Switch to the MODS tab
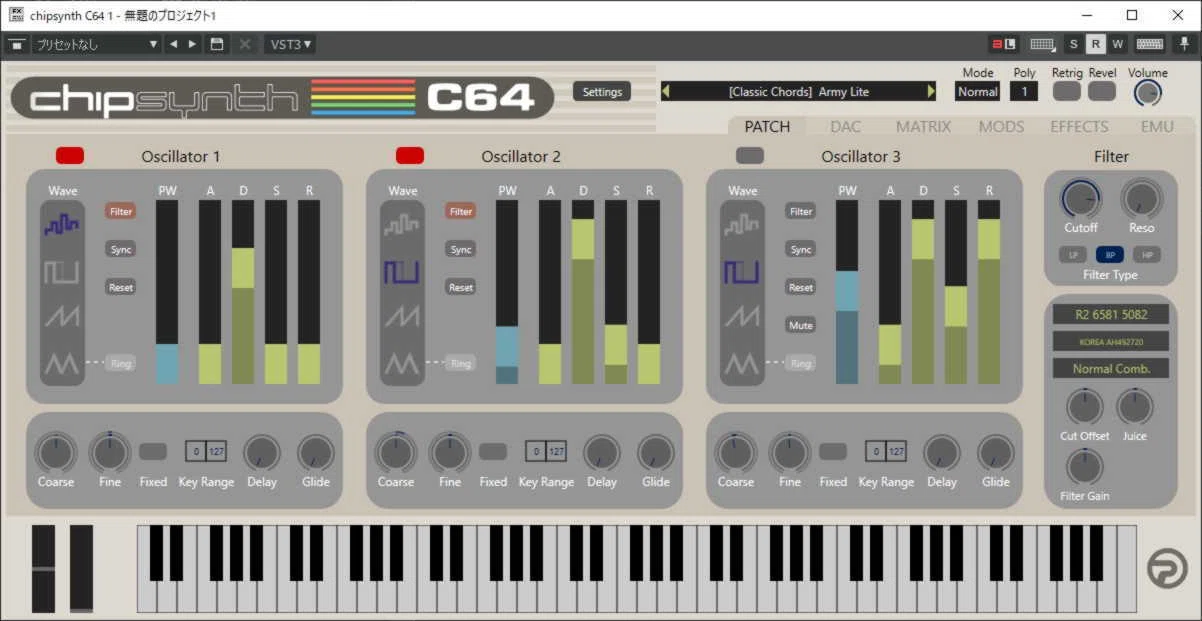This screenshot has height=621, width=1202. [x=1001, y=126]
